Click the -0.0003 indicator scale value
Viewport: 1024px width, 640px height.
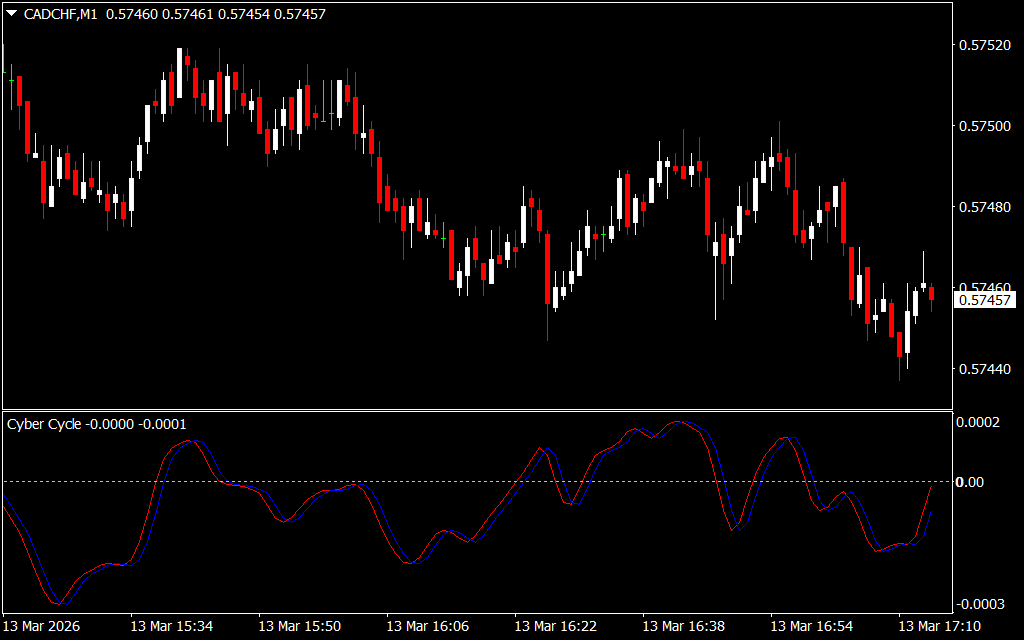[980, 604]
